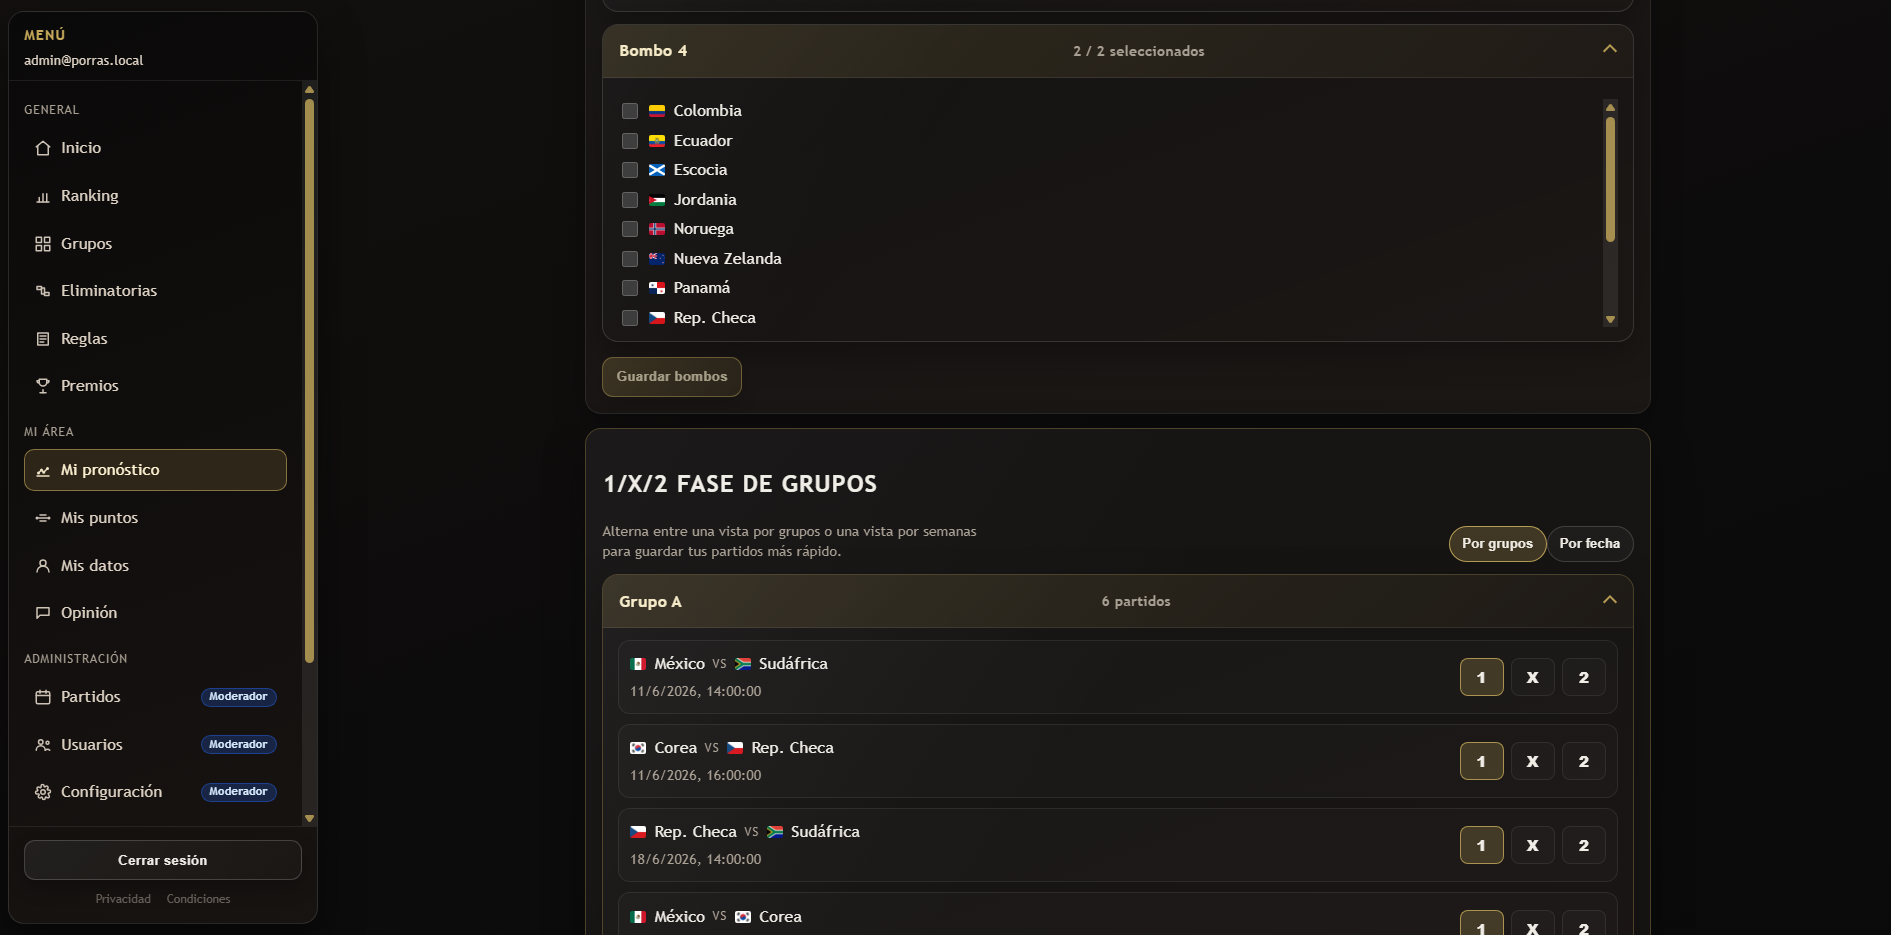
Task: Open Eliminatorias from the sidebar icon
Action: [x=42, y=291]
